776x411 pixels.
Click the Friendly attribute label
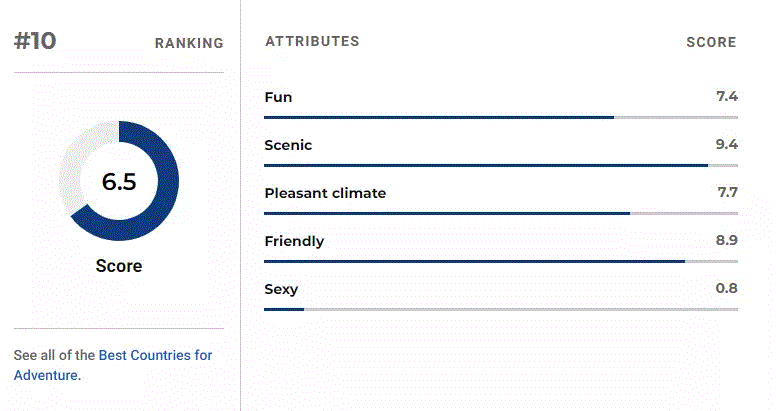[x=294, y=241]
